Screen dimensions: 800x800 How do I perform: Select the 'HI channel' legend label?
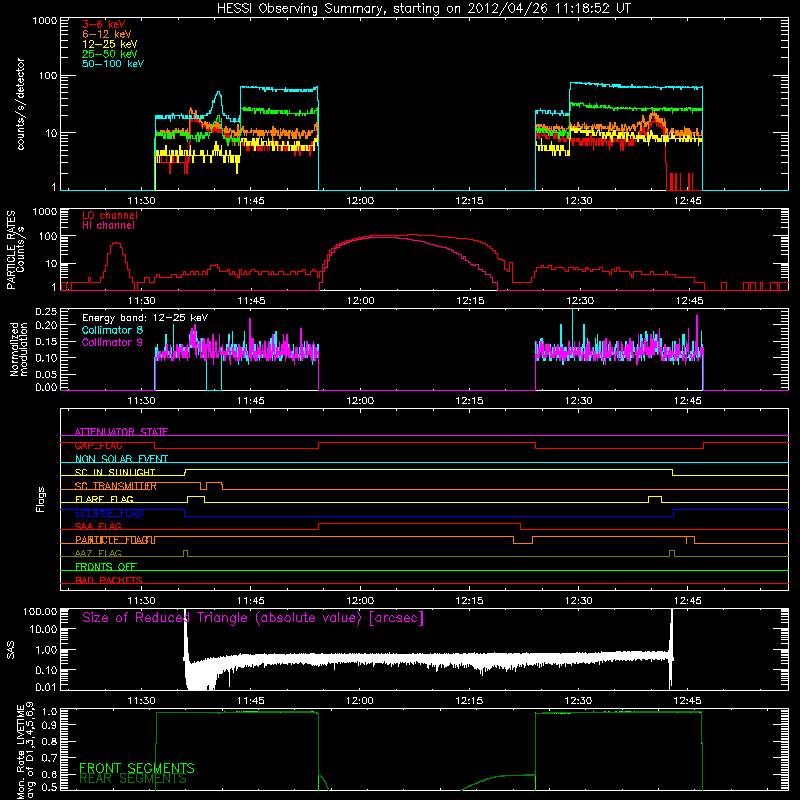[x=108, y=226]
